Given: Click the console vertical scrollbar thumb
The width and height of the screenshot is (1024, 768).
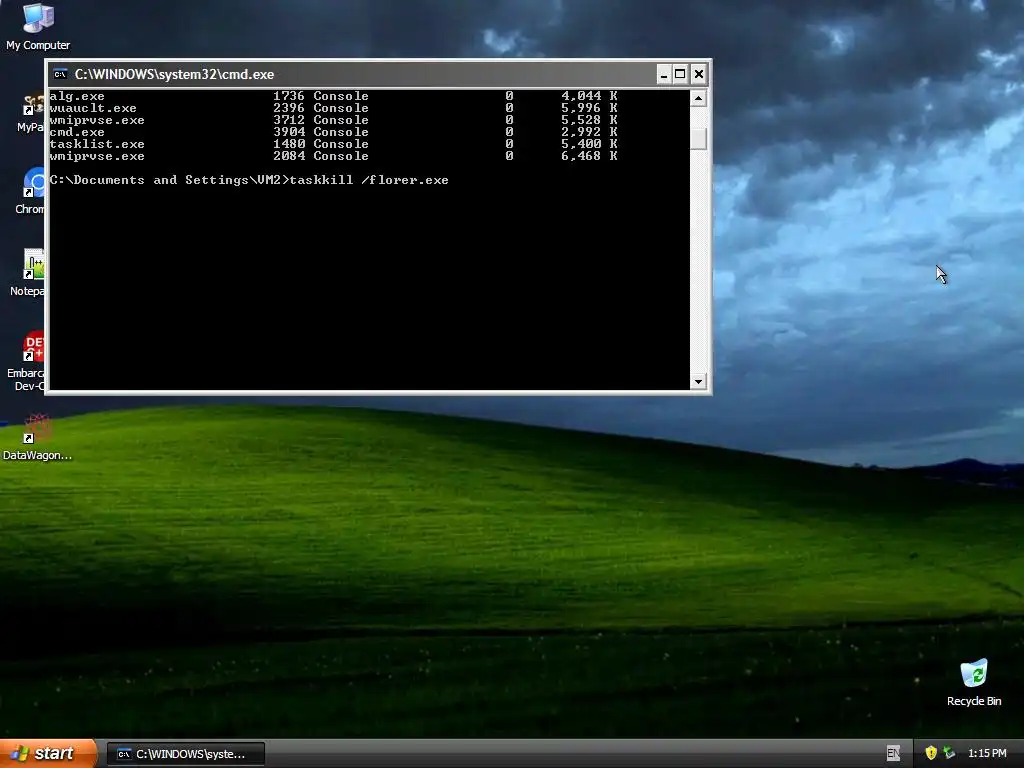Looking at the screenshot, I should (698, 138).
